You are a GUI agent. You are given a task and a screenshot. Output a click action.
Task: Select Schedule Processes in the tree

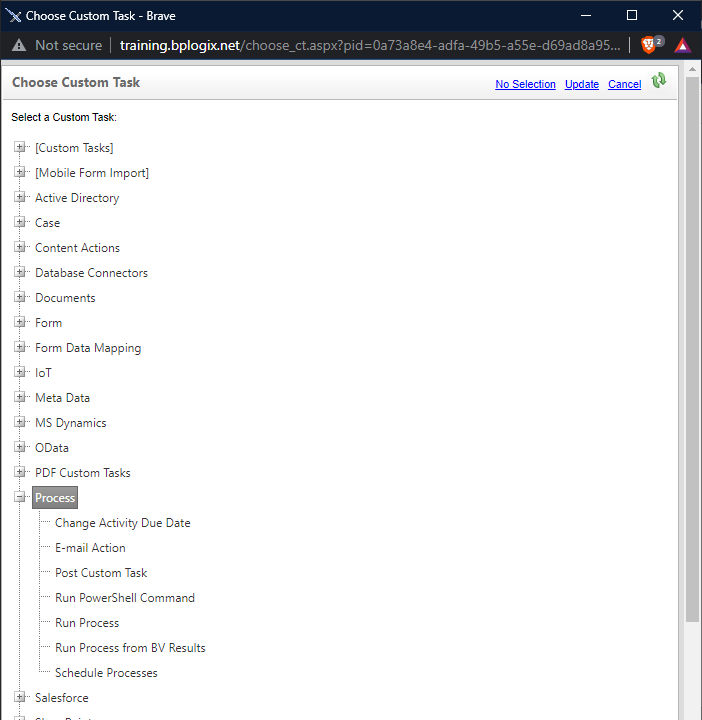106,673
